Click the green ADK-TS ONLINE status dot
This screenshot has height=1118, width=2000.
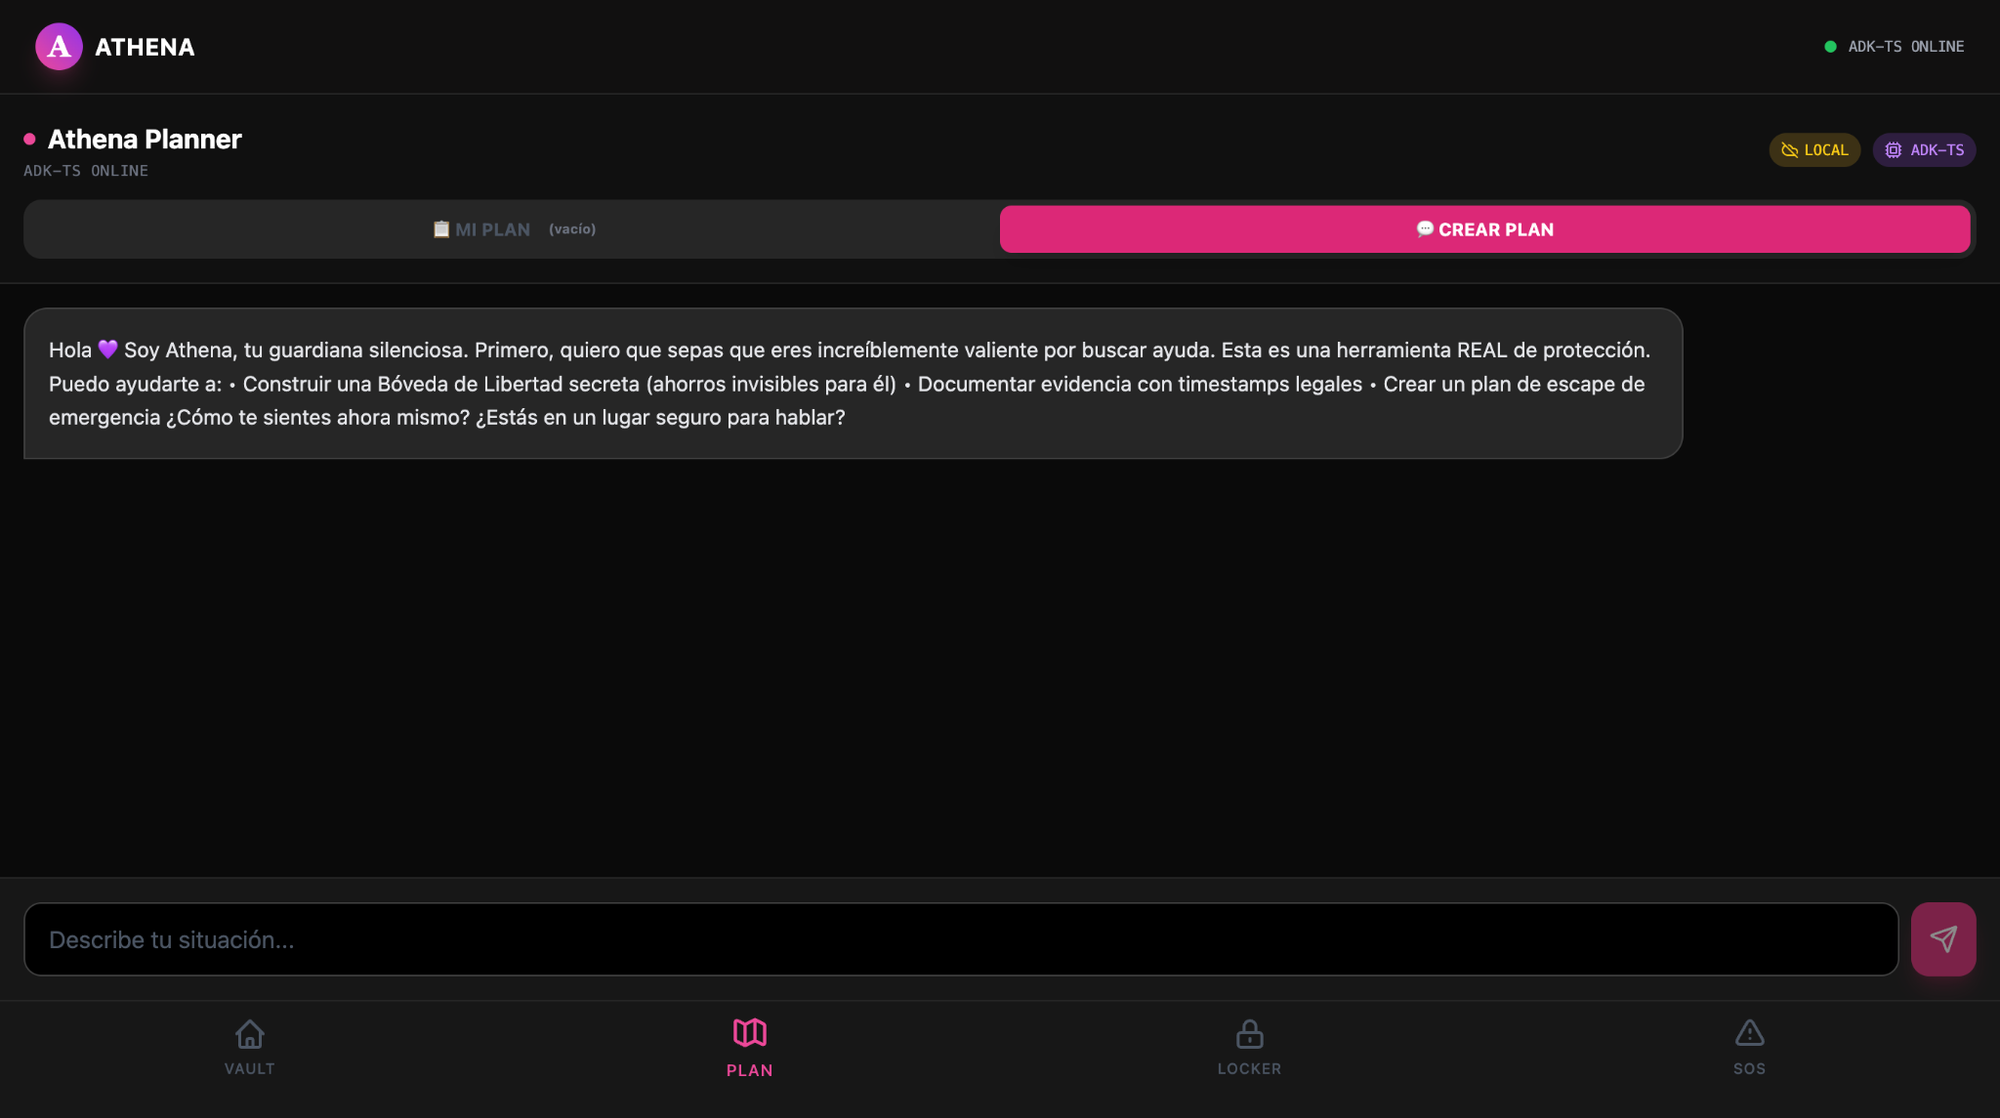click(x=1830, y=46)
